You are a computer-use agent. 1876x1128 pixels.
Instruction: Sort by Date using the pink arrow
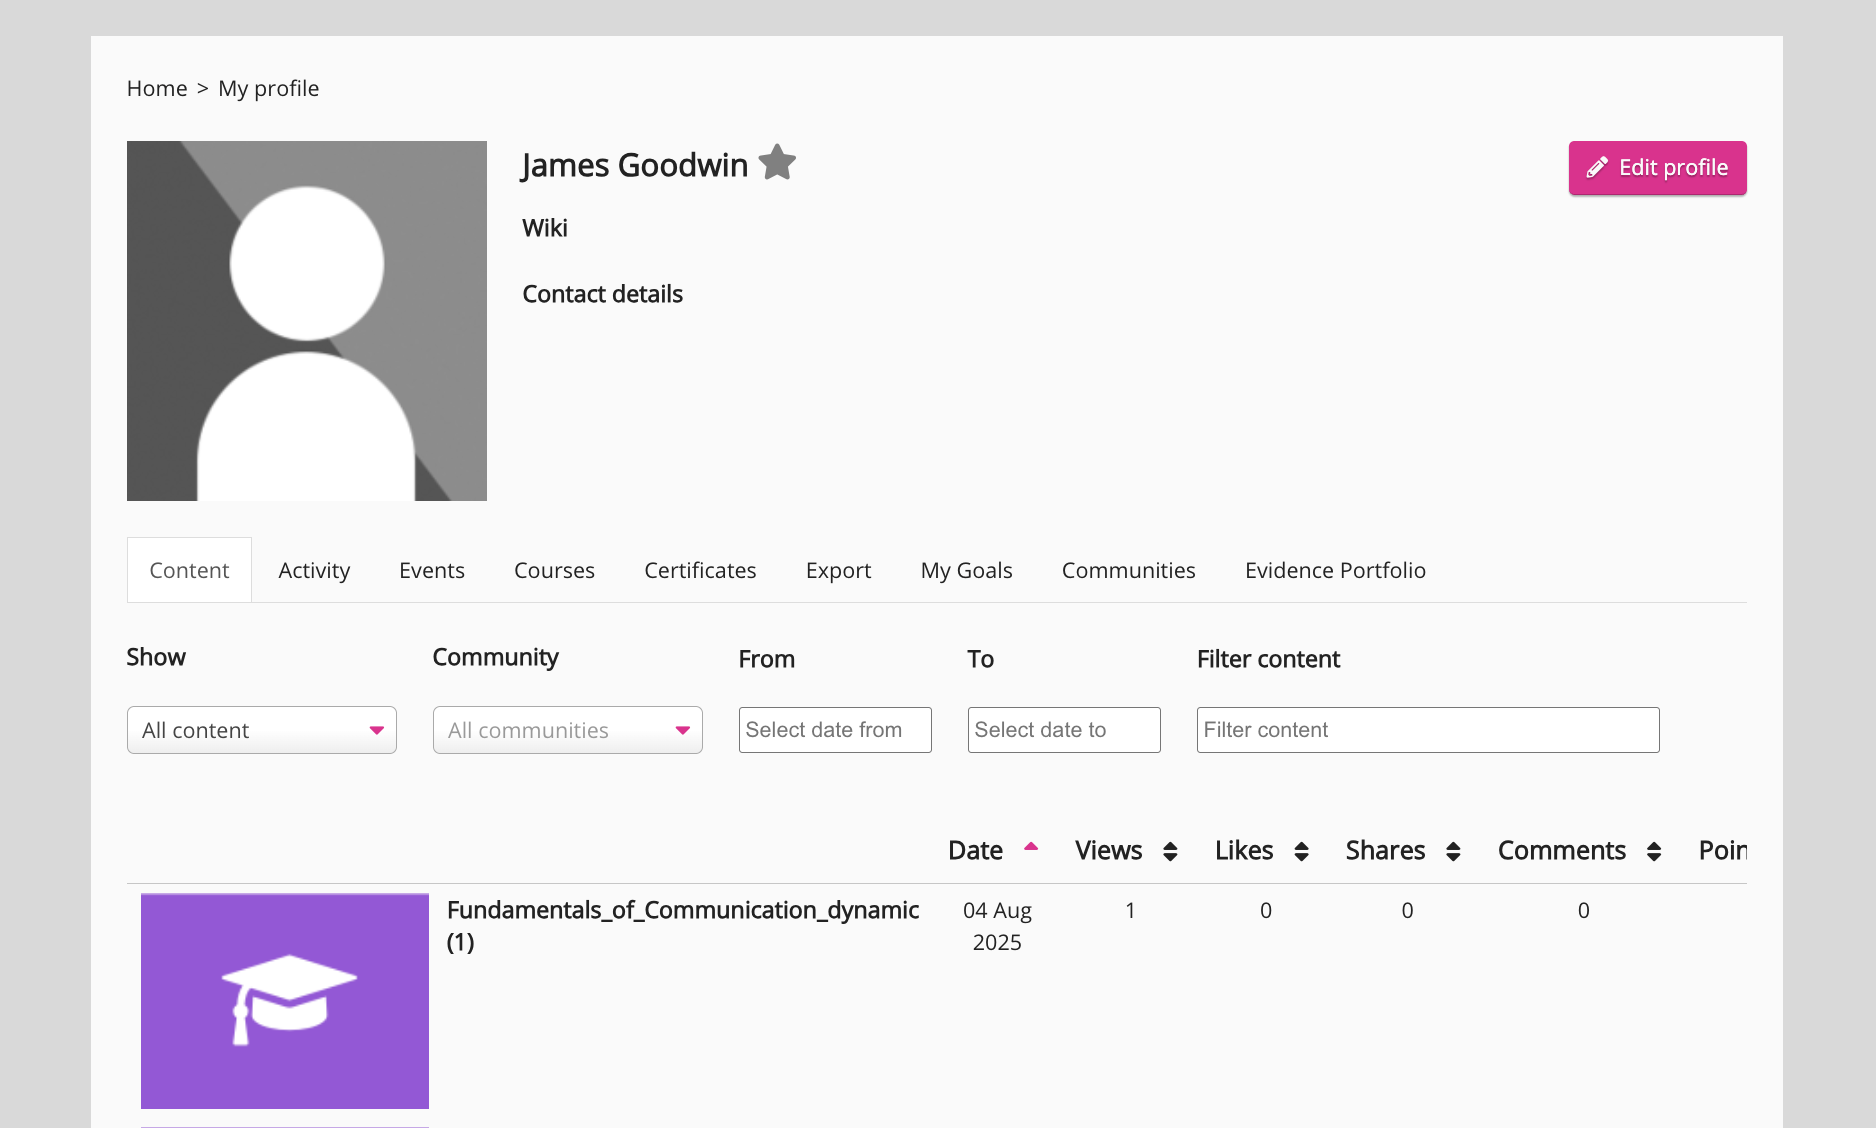[x=1031, y=848]
